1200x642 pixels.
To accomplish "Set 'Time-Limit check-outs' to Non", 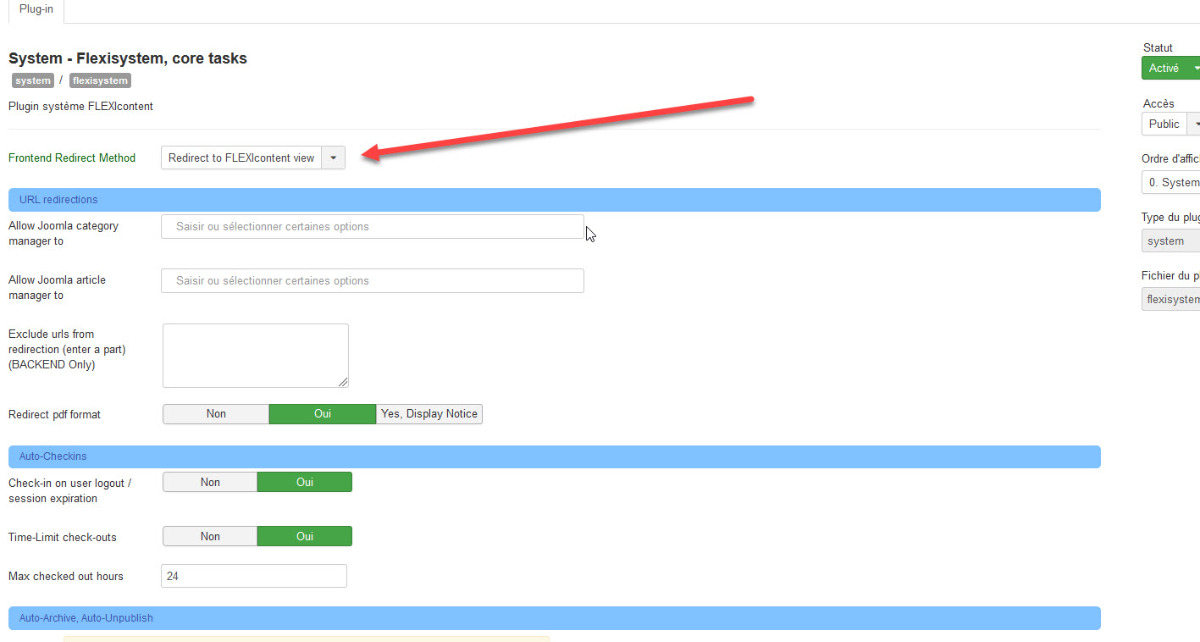I will pos(210,537).
